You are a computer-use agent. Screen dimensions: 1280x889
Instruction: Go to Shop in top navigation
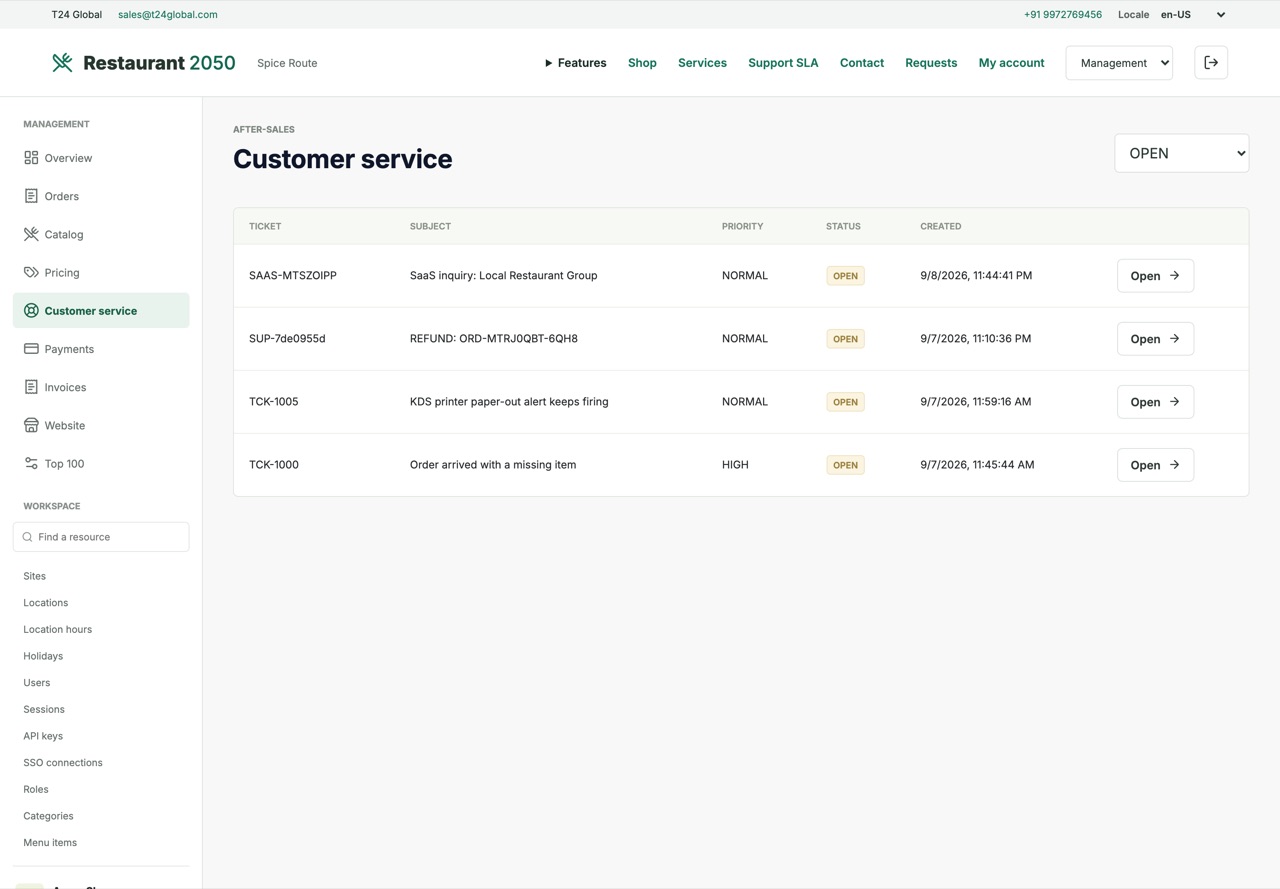point(642,63)
